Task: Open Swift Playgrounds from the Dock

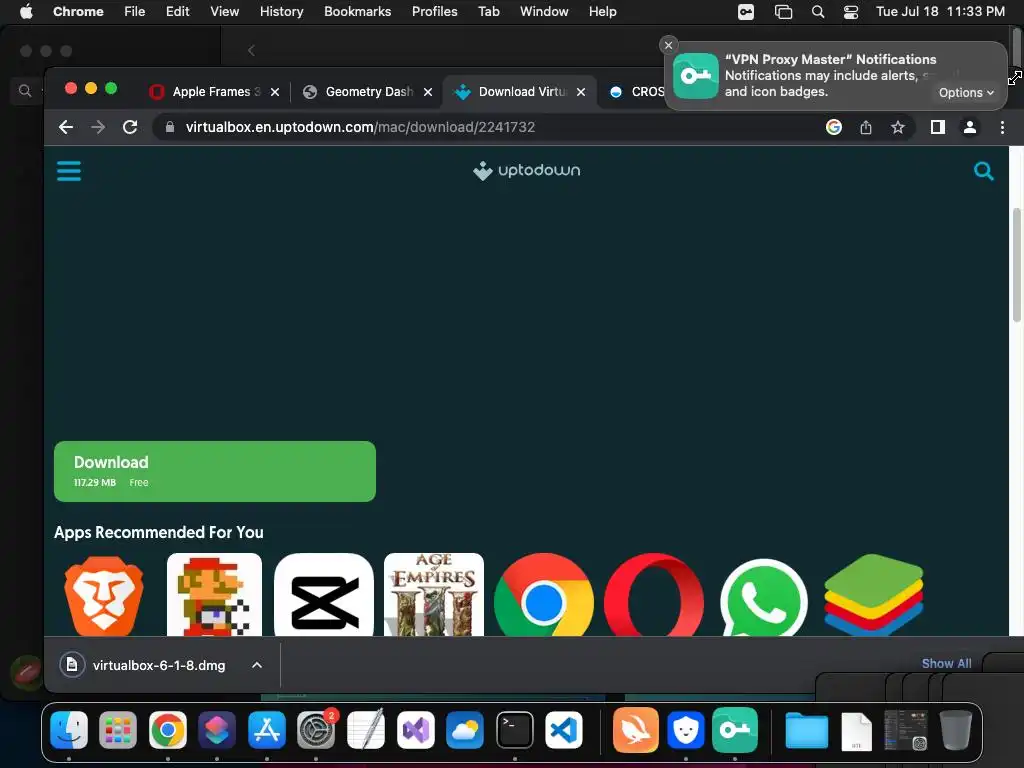Action: coord(635,729)
